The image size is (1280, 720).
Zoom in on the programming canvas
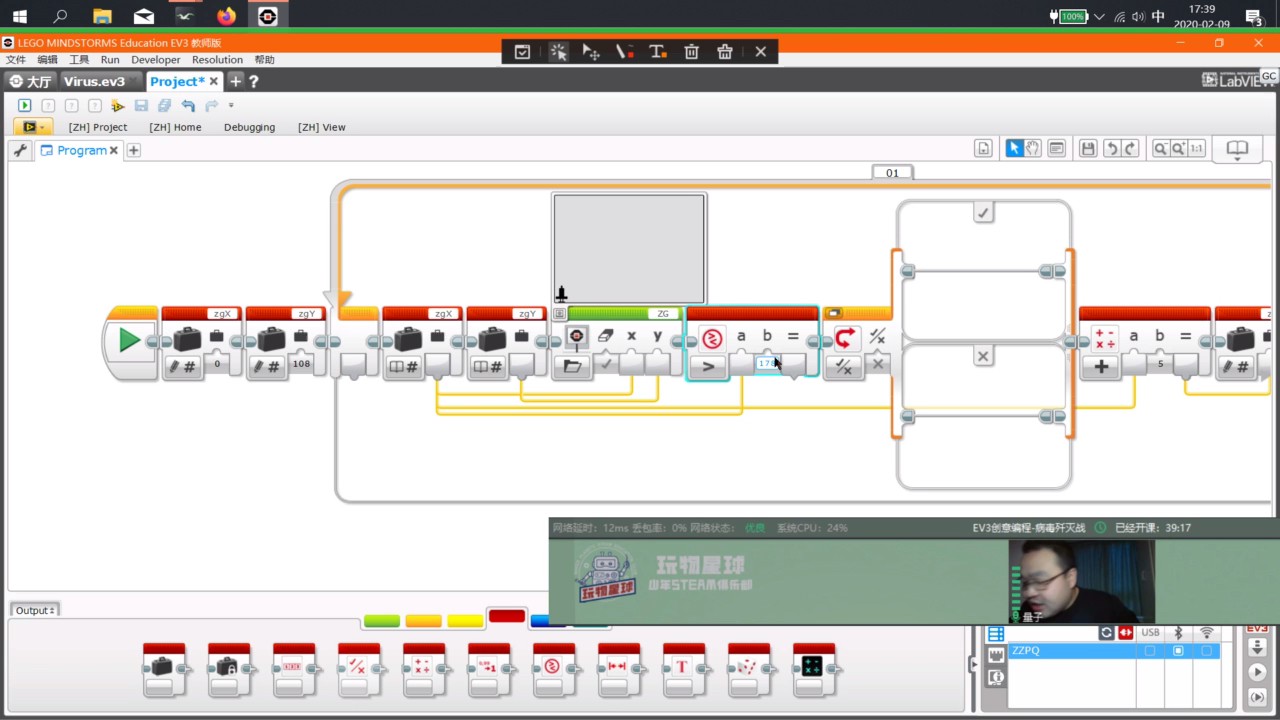pos(1179,148)
